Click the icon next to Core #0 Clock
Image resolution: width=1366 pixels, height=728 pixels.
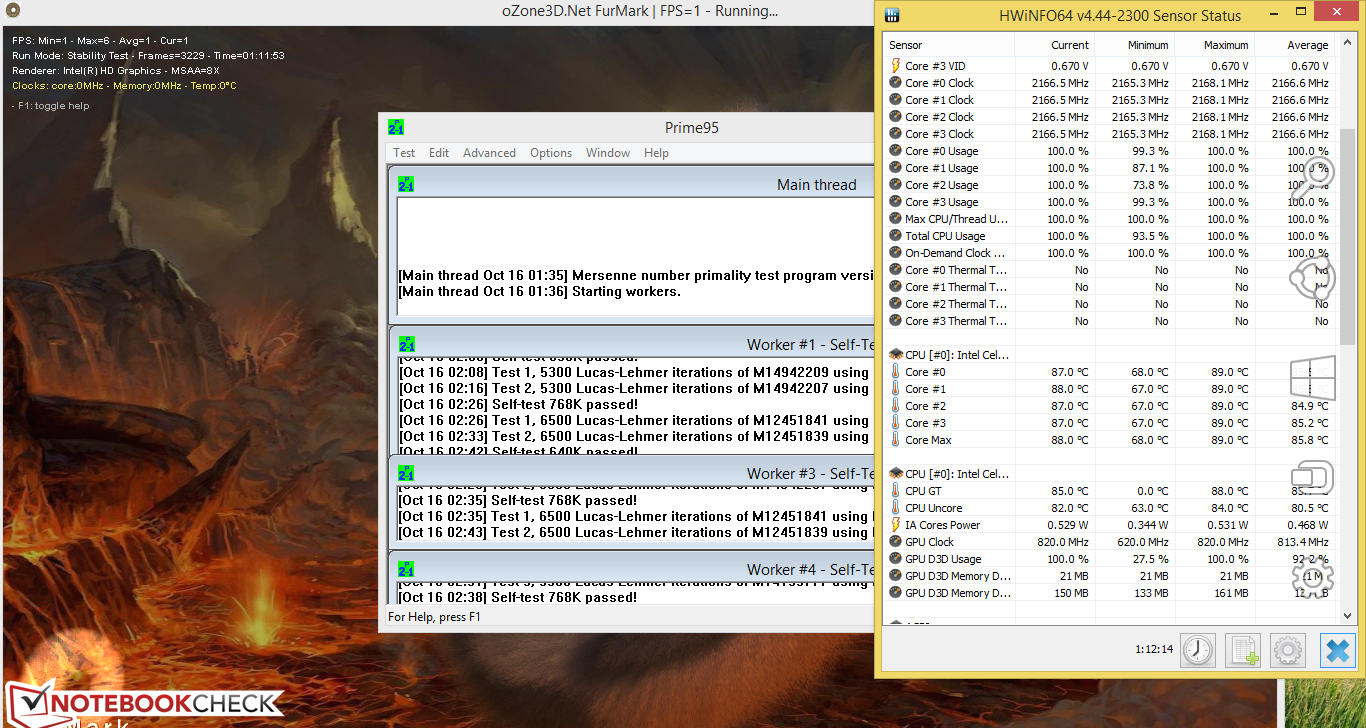click(x=895, y=83)
